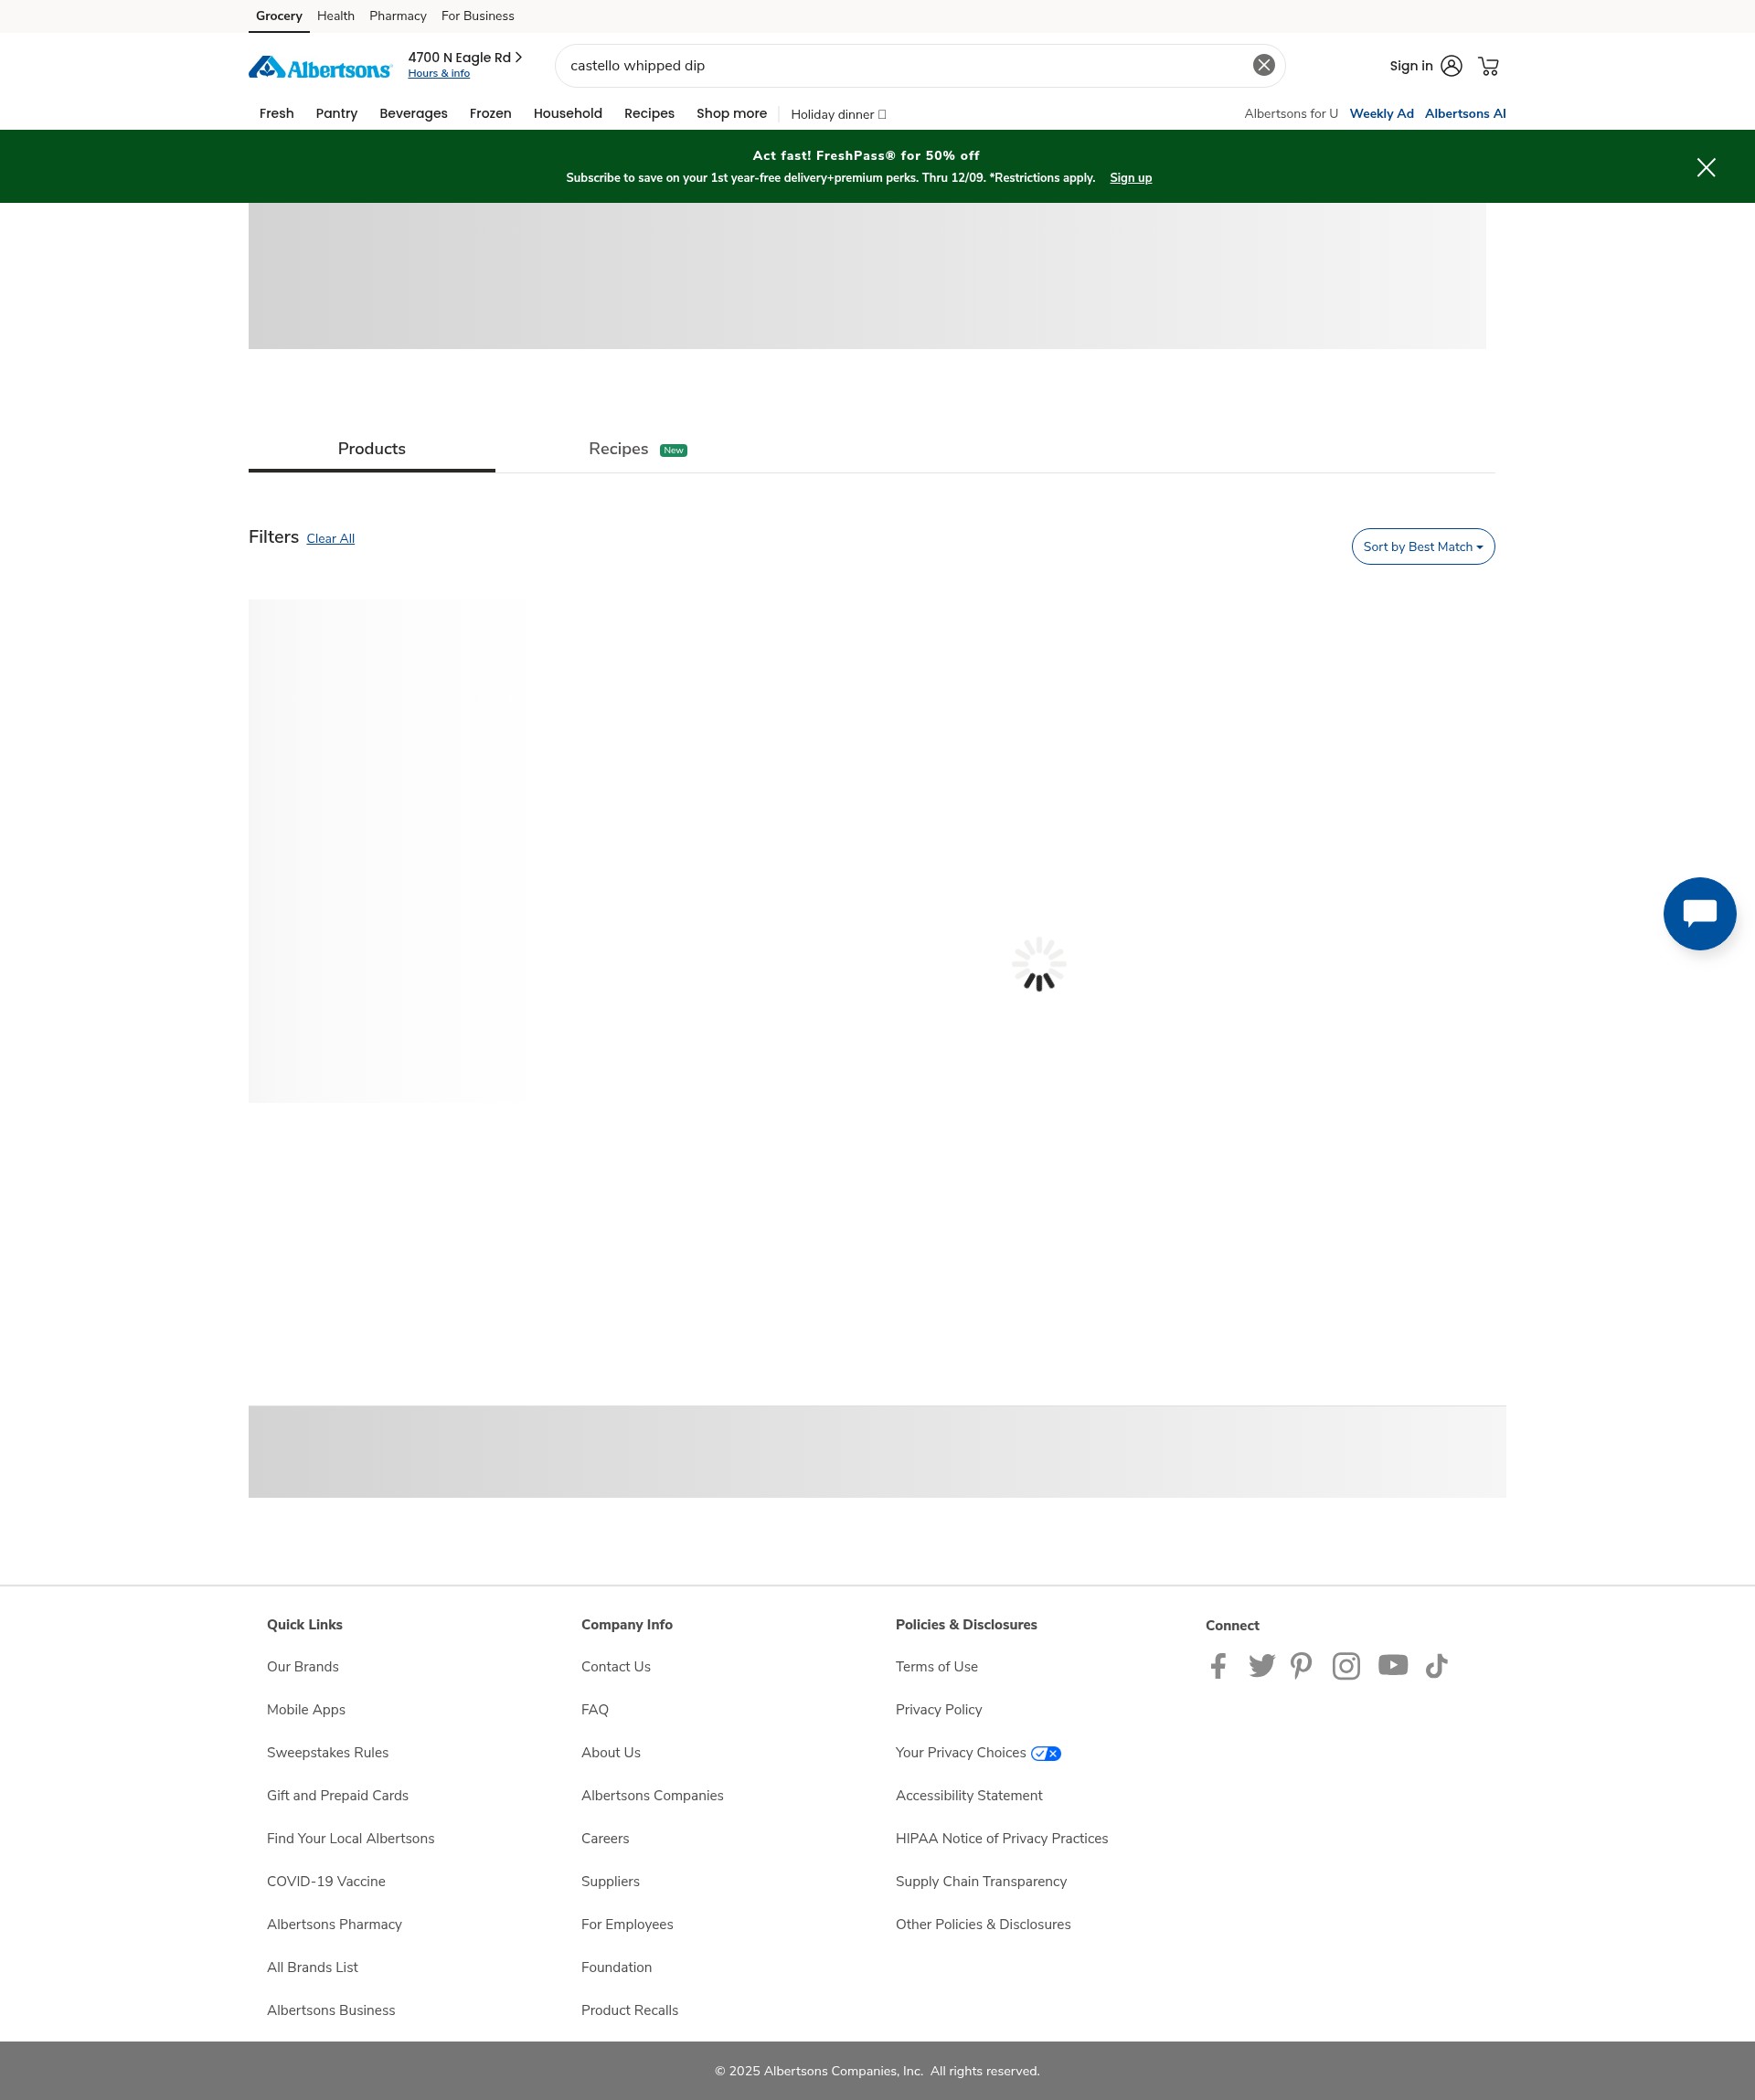Visit Albertsons Twitter page
This screenshot has width=1755, height=2100.
pos(1261,1665)
